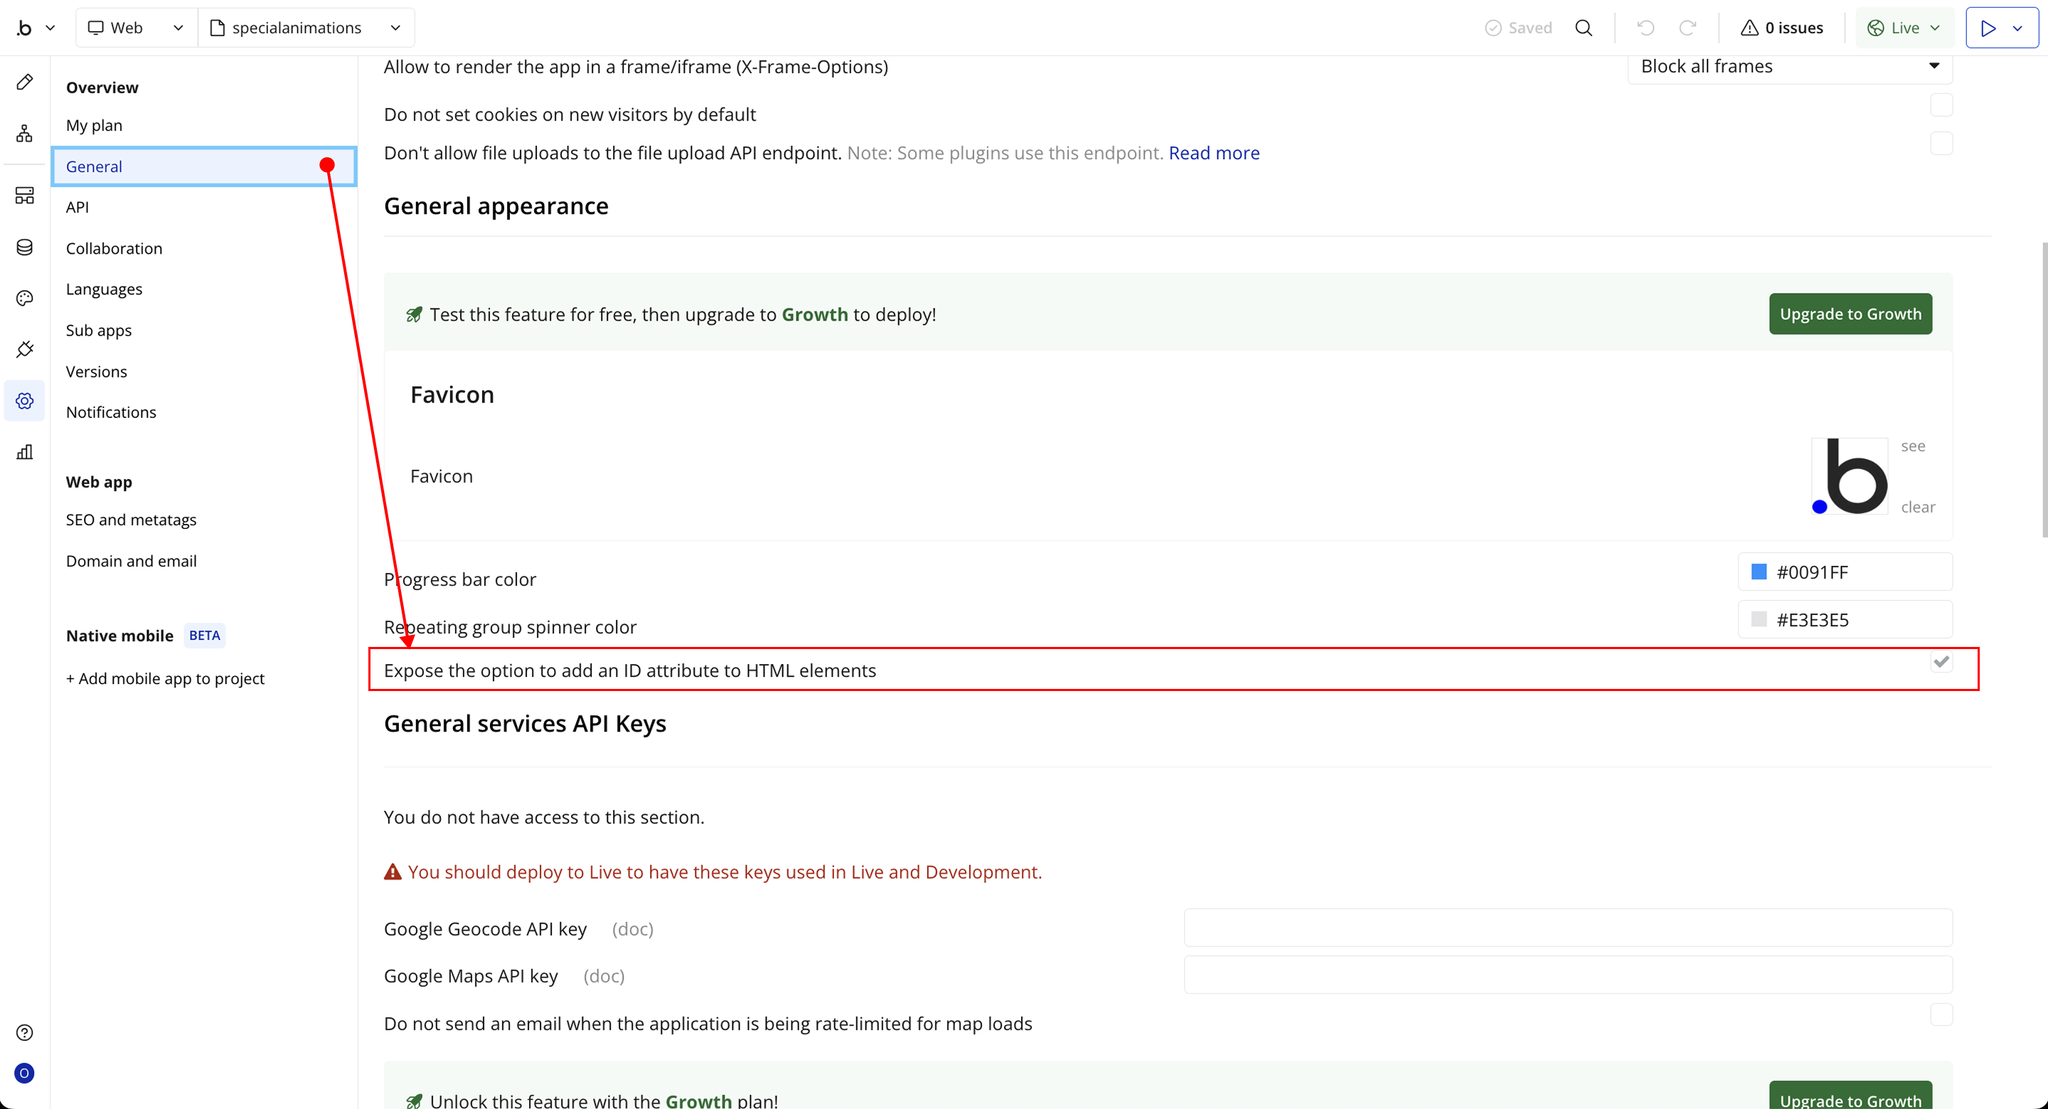This screenshot has width=2048, height=1109.
Task: Check the map rate-limit email checkbox
Action: point(1941,1014)
